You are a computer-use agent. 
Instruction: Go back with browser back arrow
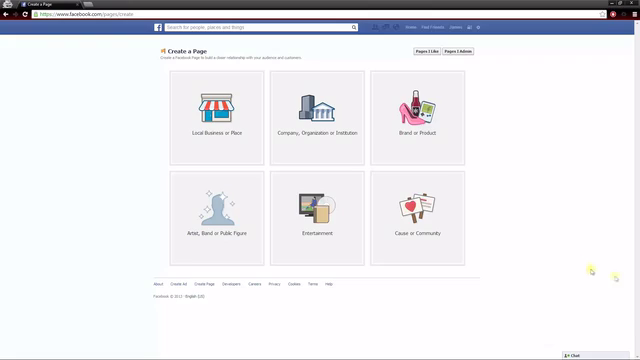pos(6,14)
